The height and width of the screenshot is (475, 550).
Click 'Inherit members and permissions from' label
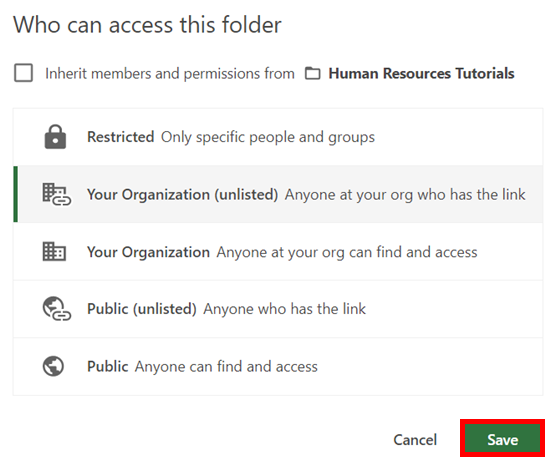[x=170, y=74]
